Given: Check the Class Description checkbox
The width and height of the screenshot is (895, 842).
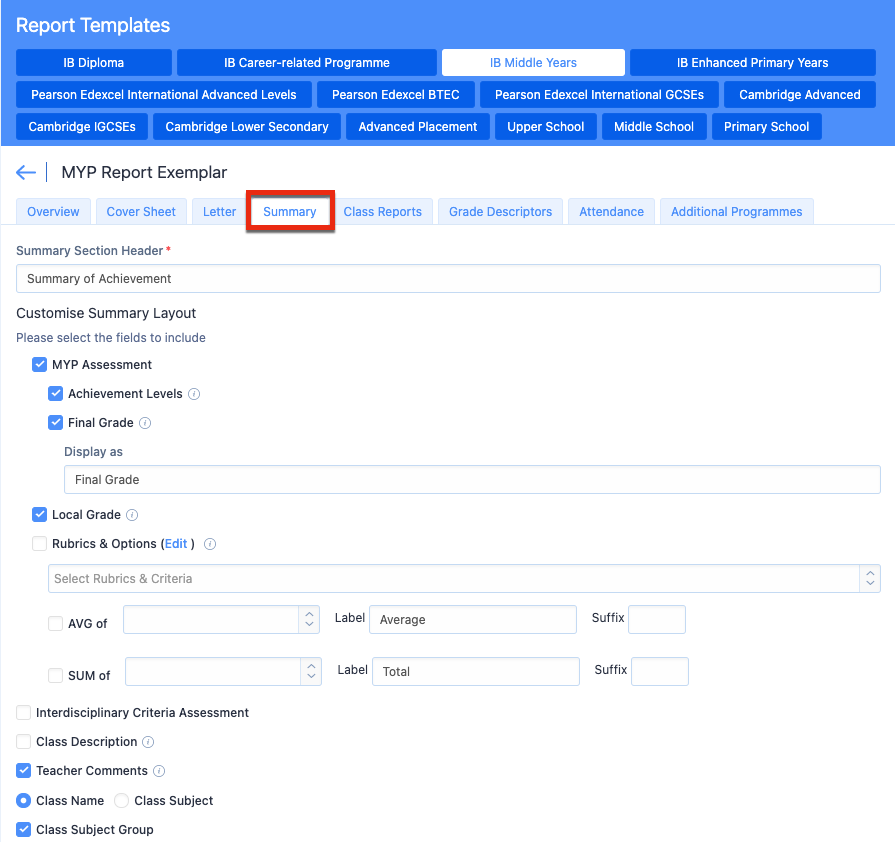Looking at the screenshot, I should pyautogui.click(x=23, y=742).
